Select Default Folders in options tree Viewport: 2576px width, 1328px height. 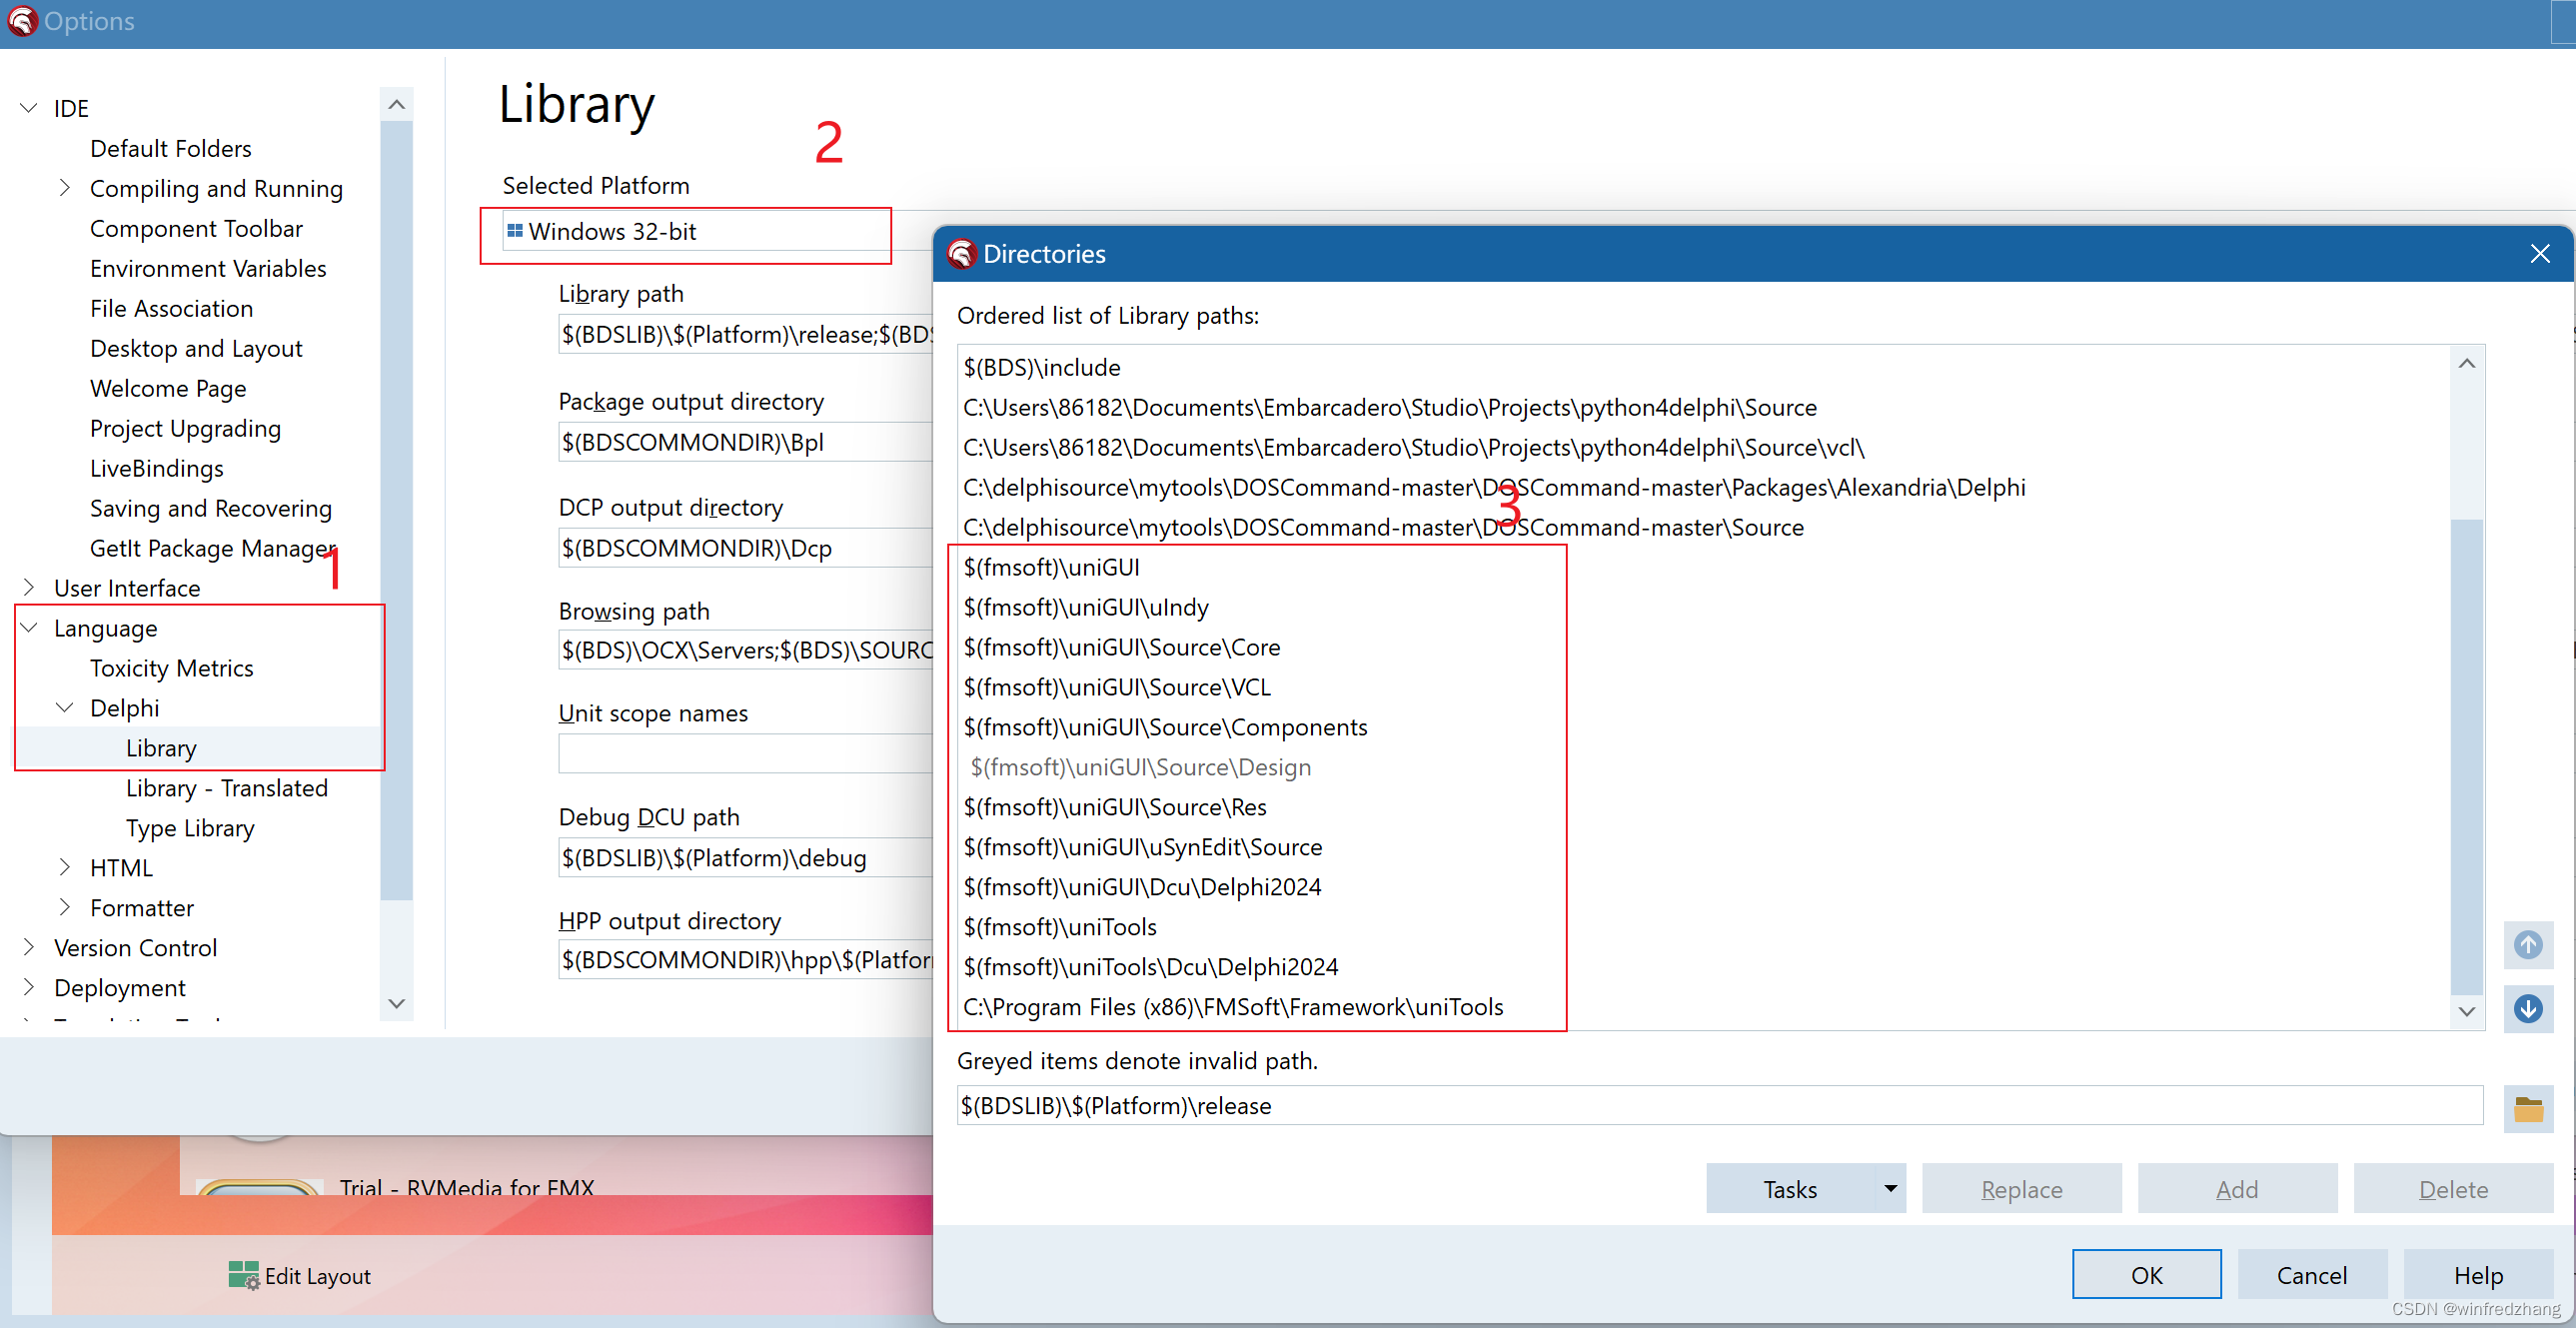(171, 148)
